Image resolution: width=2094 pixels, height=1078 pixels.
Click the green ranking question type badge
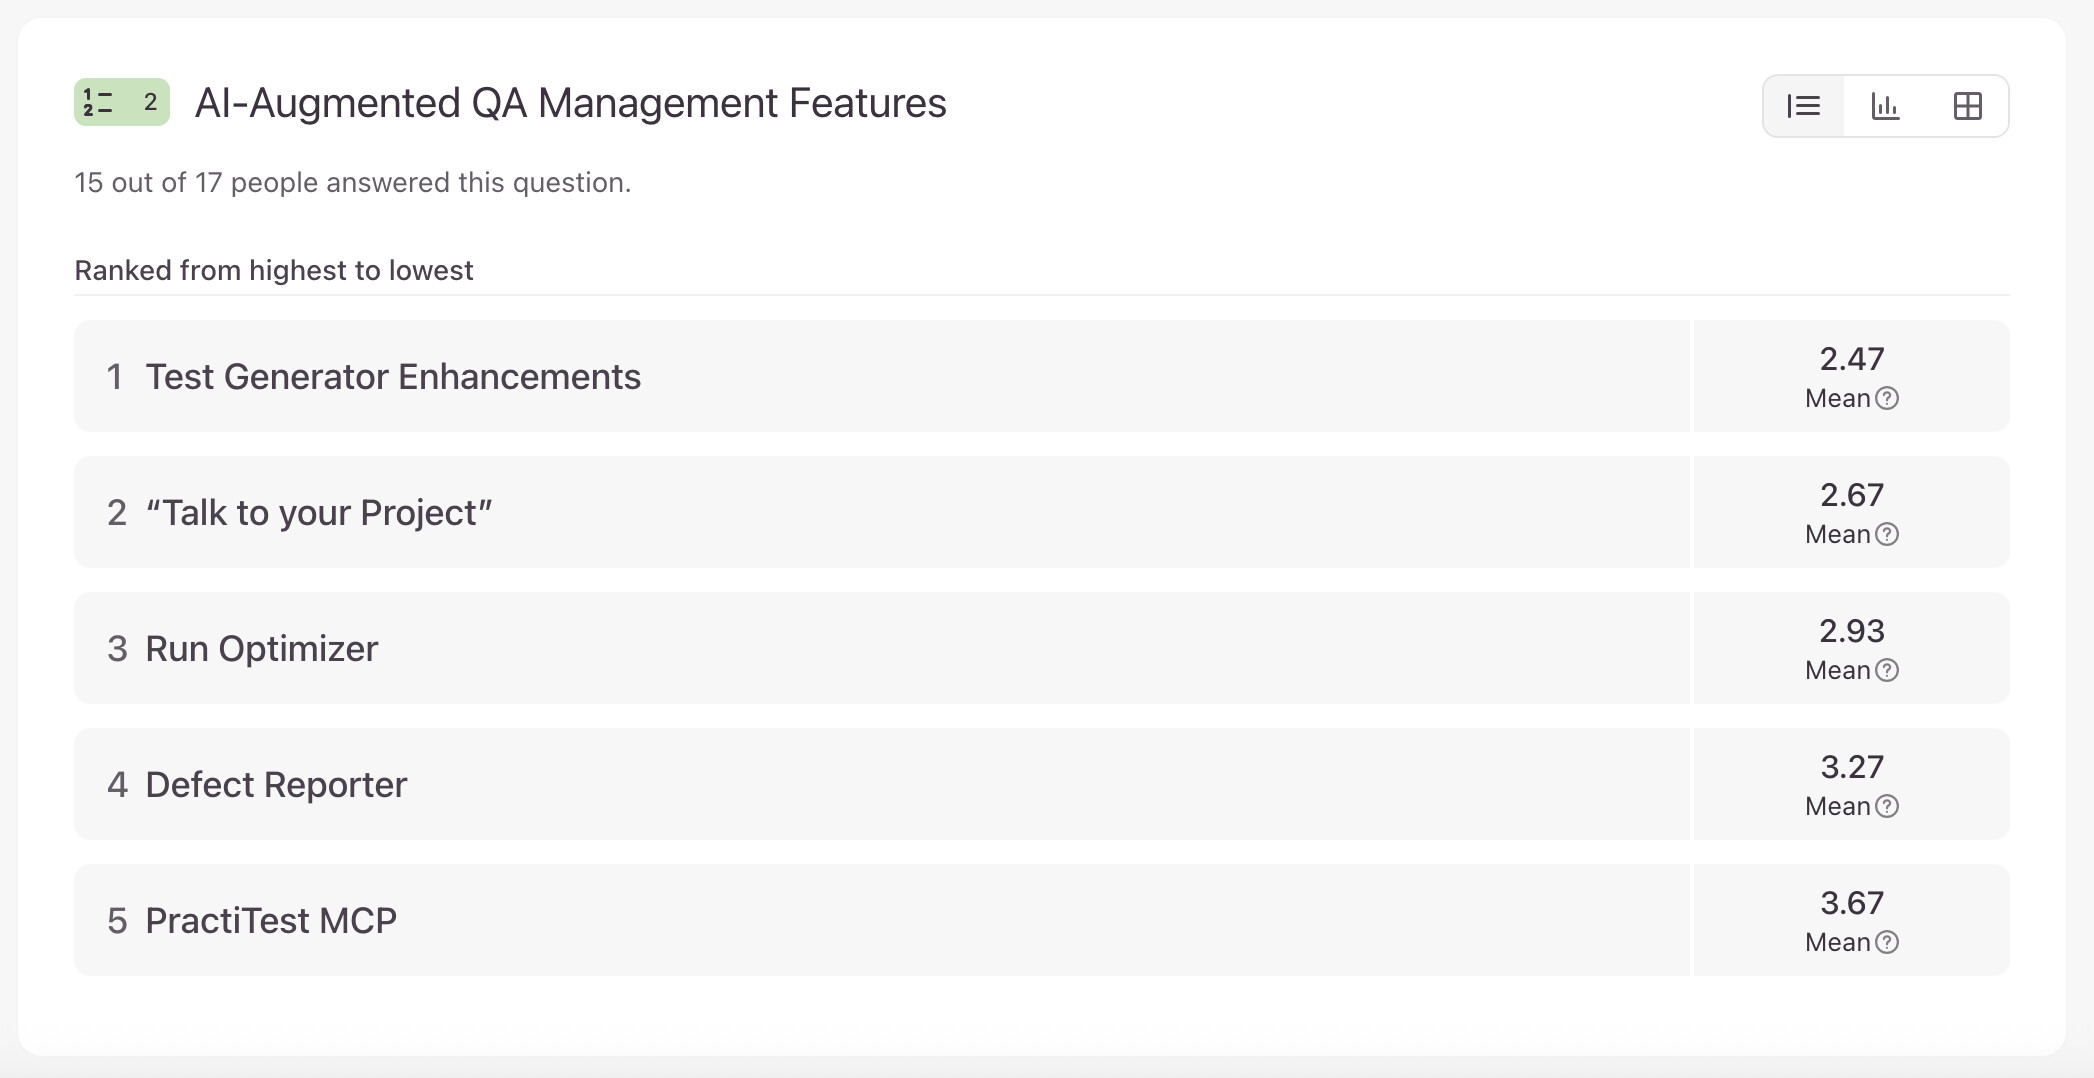pyautogui.click(x=122, y=102)
